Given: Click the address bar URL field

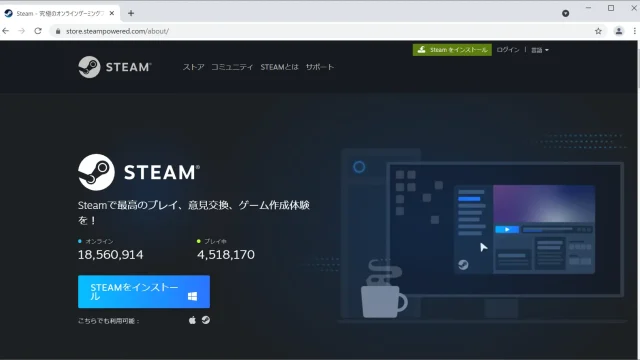Looking at the screenshot, I should pyautogui.click(x=322, y=31).
